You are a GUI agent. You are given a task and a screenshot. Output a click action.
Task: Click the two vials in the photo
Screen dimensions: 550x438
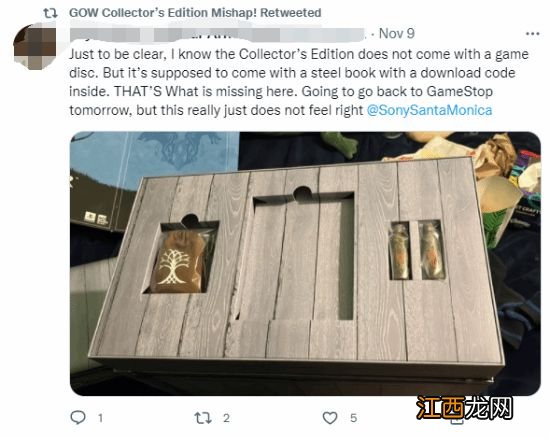(417, 251)
